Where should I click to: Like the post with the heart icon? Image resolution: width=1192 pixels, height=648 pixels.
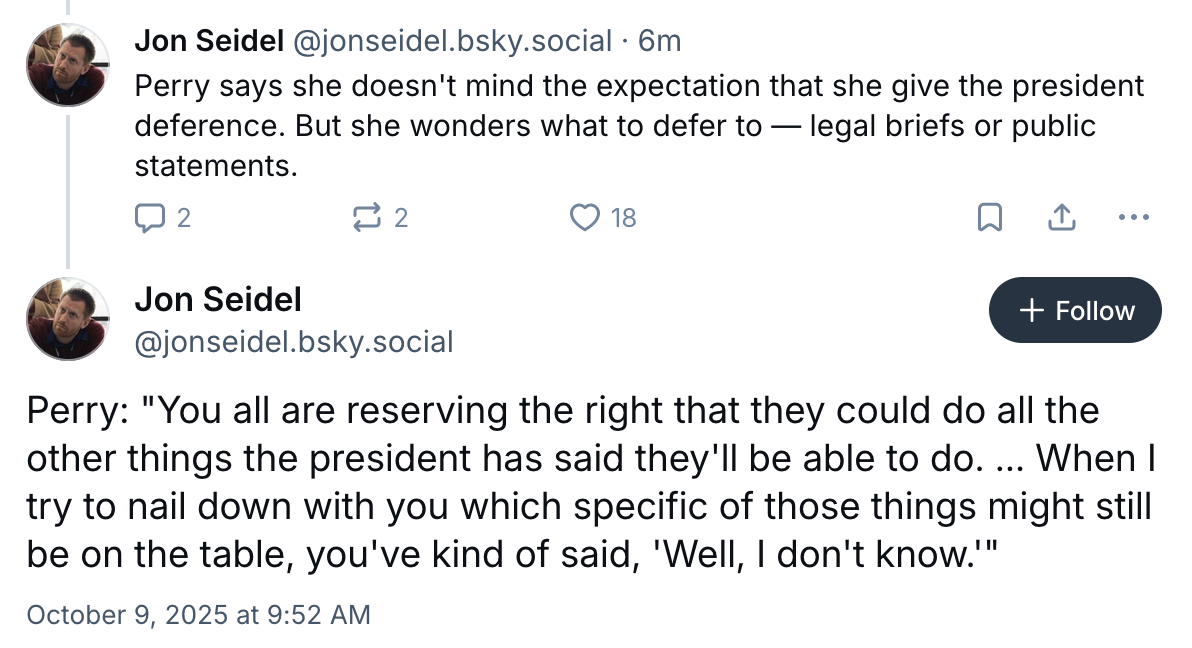click(x=584, y=217)
